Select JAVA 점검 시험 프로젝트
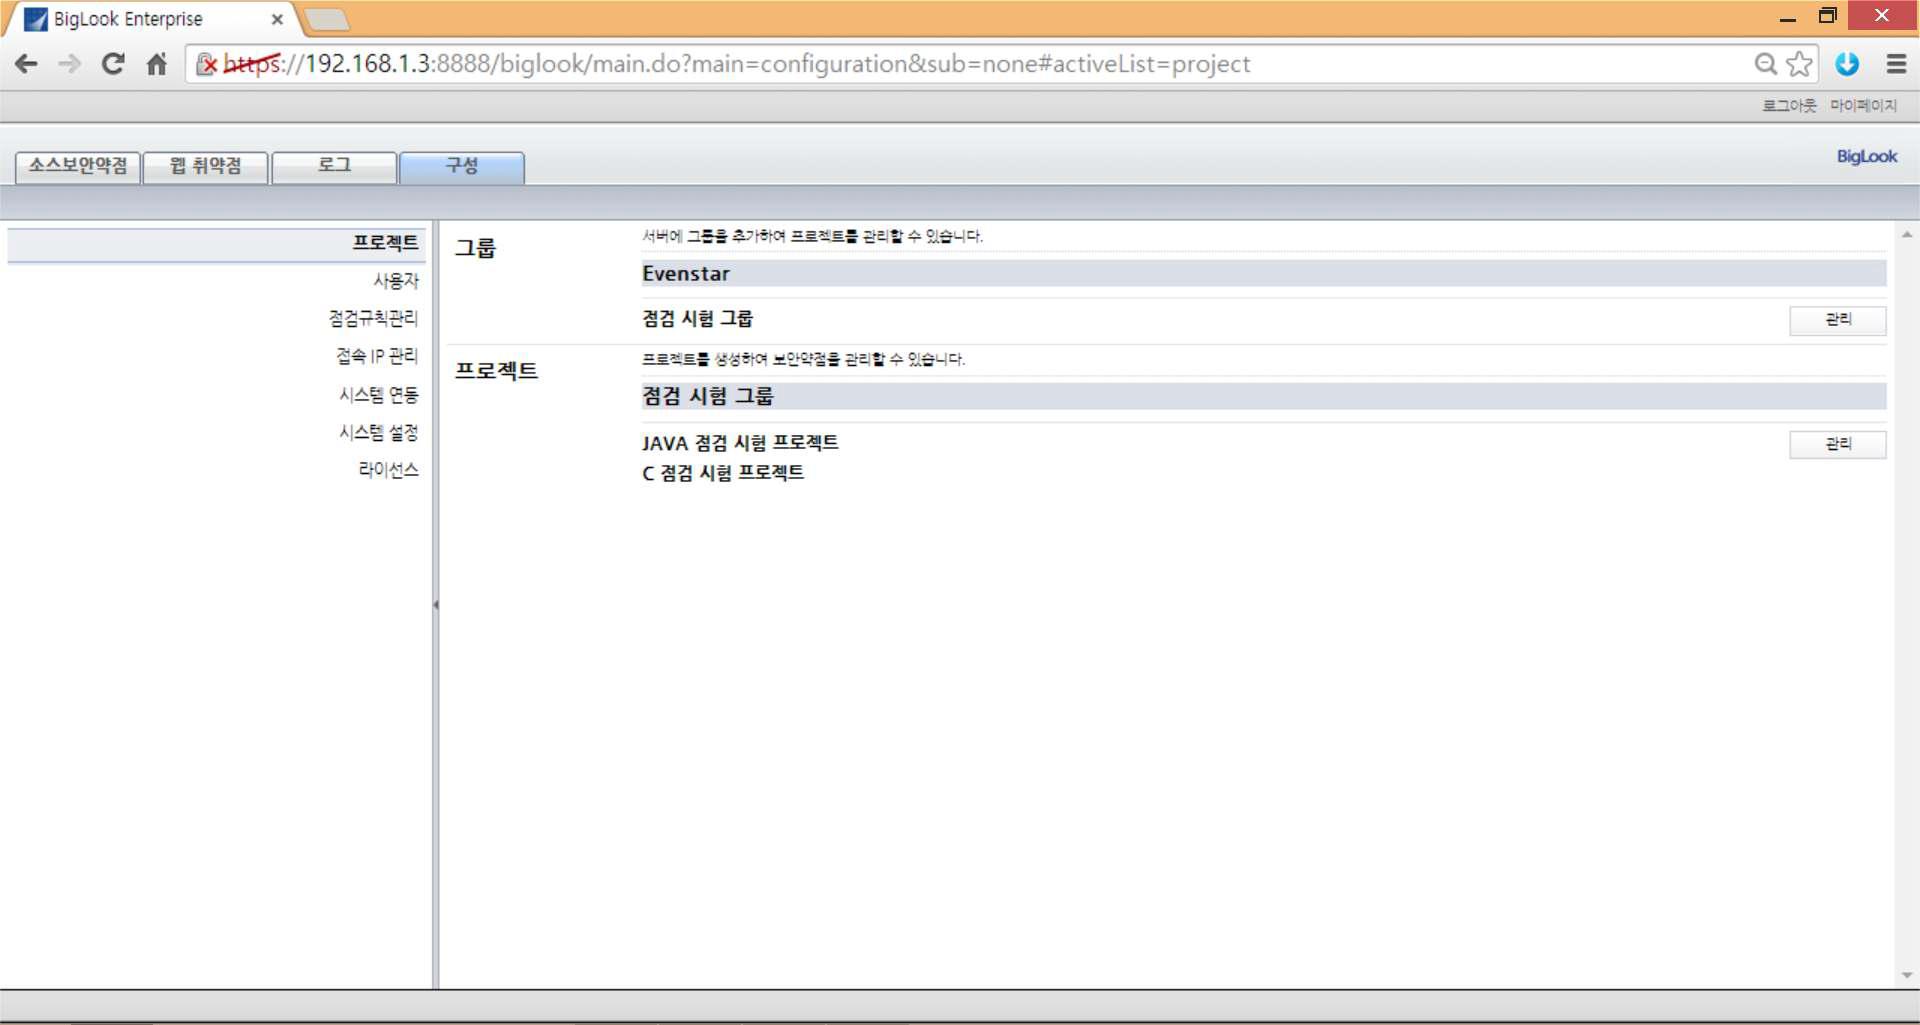1920x1025 pixels. click(x=740, y=443)
